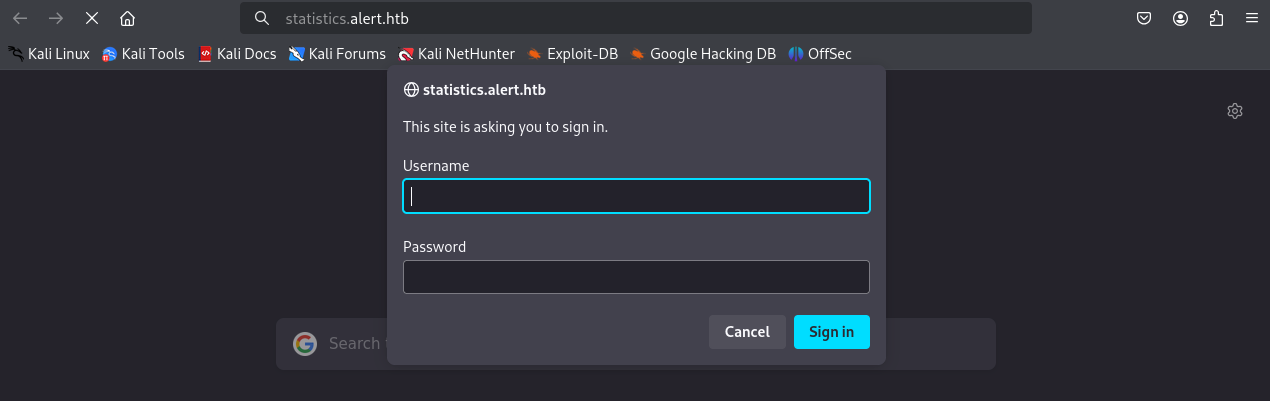The width and height of the screenshot is (1270, 401).
Task: Click the forward navigation arrow
Action: tap(56, 18)
